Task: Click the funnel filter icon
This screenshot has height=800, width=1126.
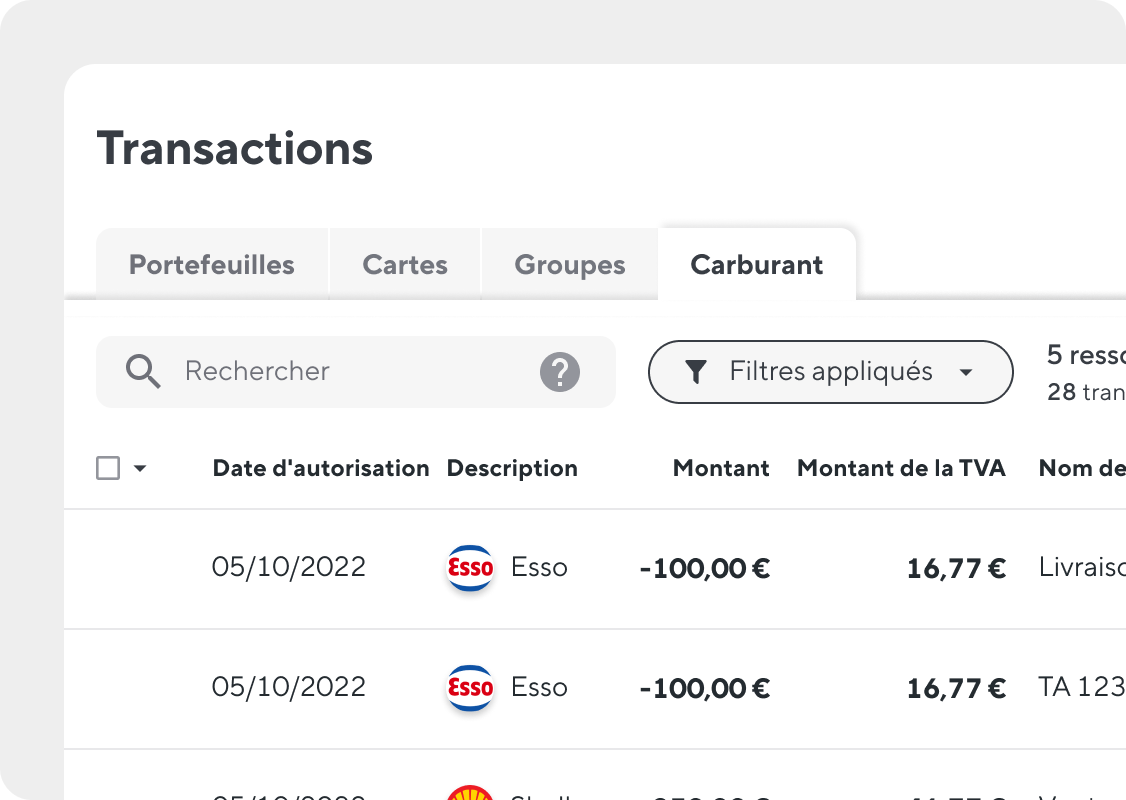Action: click(x=696, y=372)
